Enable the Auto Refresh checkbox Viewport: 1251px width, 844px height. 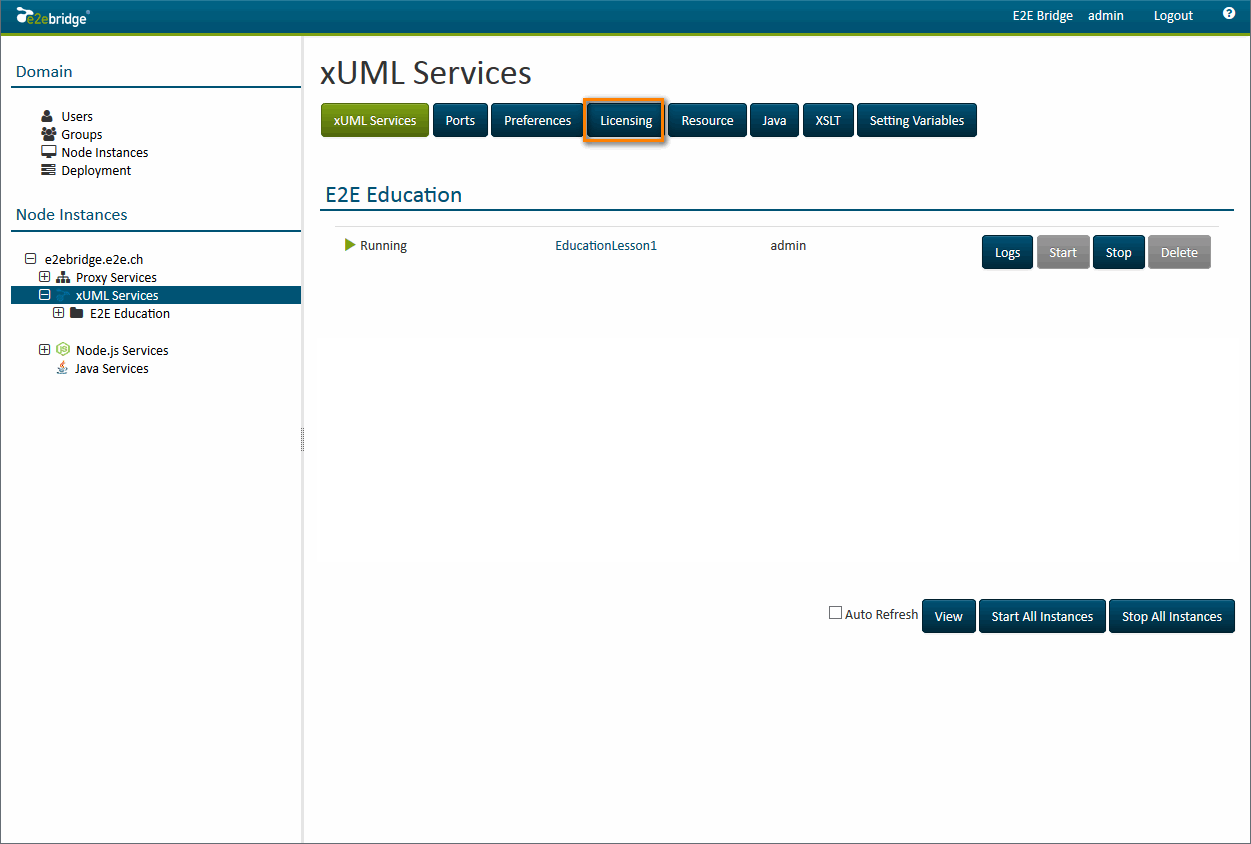(835, 613)
